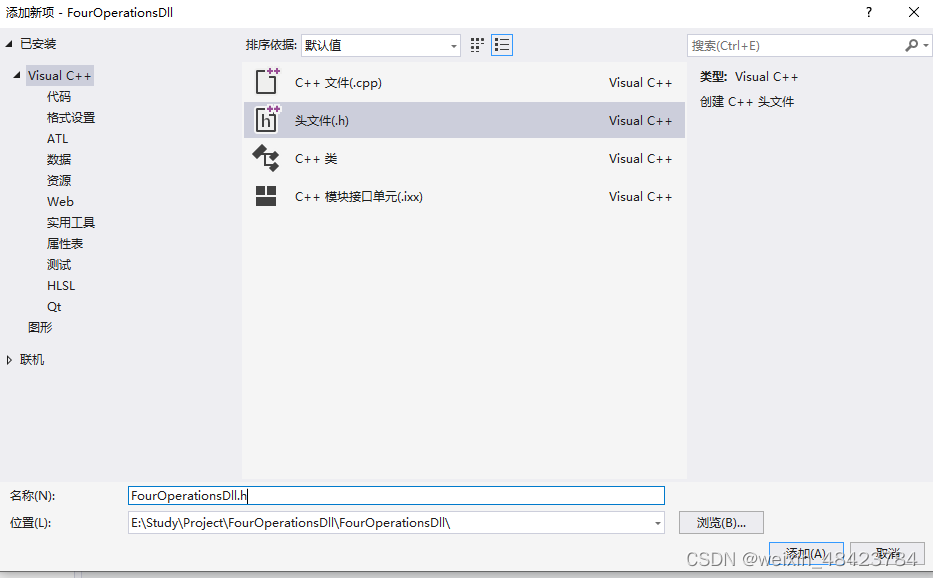Screen dimensions: 933x578
Task: Click the C++ 文件(.cpp) item text
Action: [x=338, y=83]
